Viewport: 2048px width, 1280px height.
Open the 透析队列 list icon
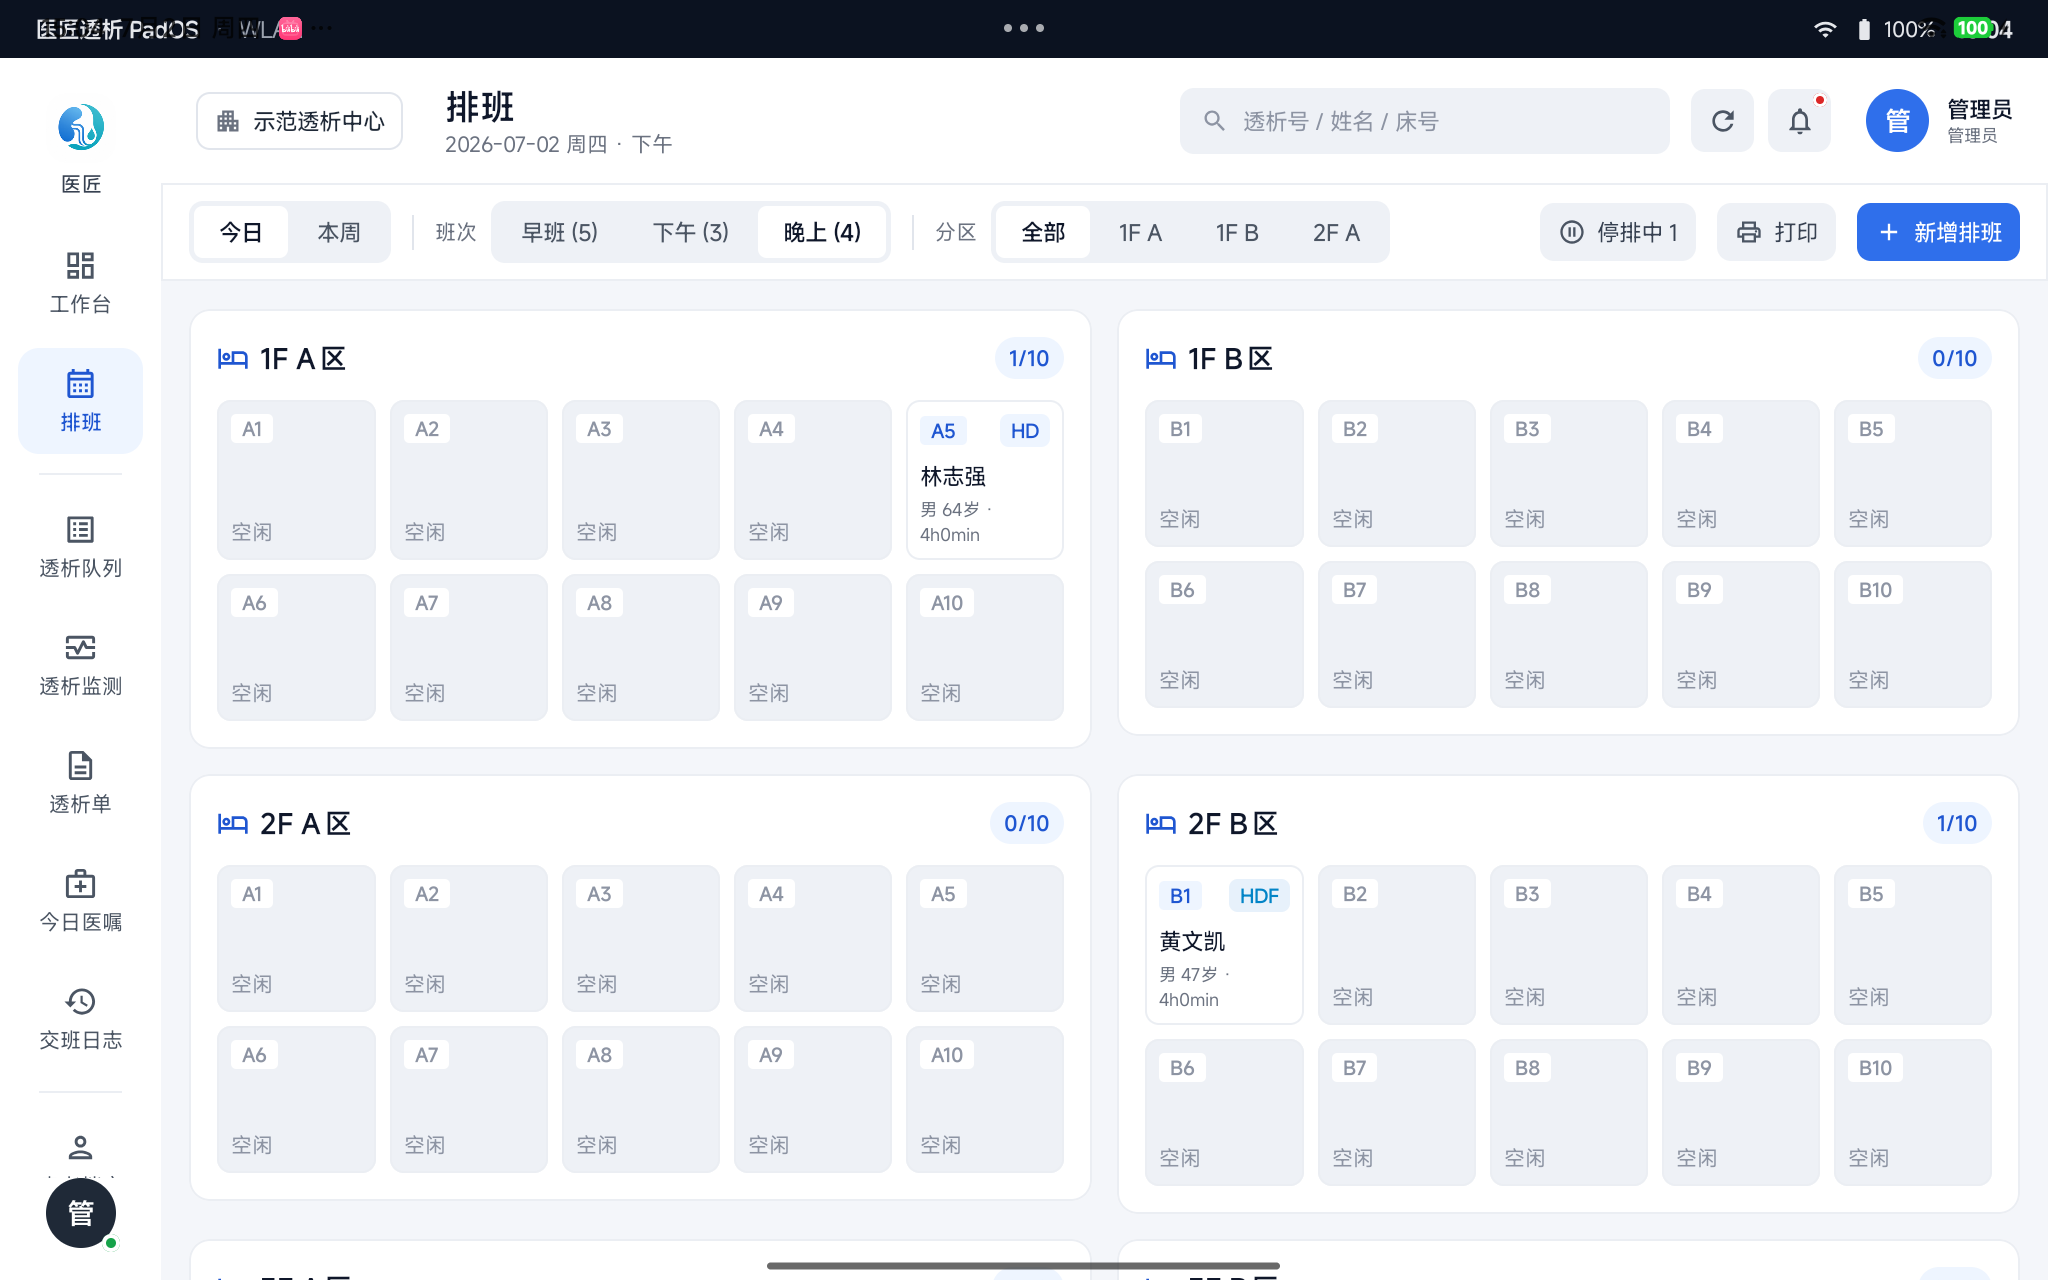(80, 529)
